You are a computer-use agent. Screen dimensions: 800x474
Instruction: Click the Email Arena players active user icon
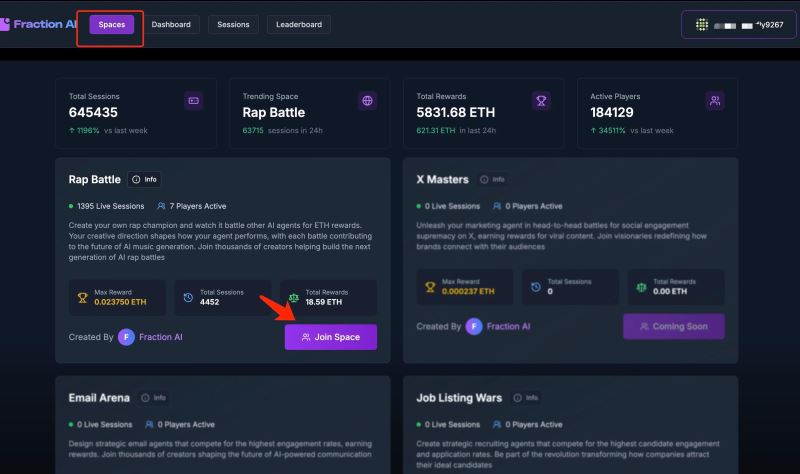click(x=149, y=425)
